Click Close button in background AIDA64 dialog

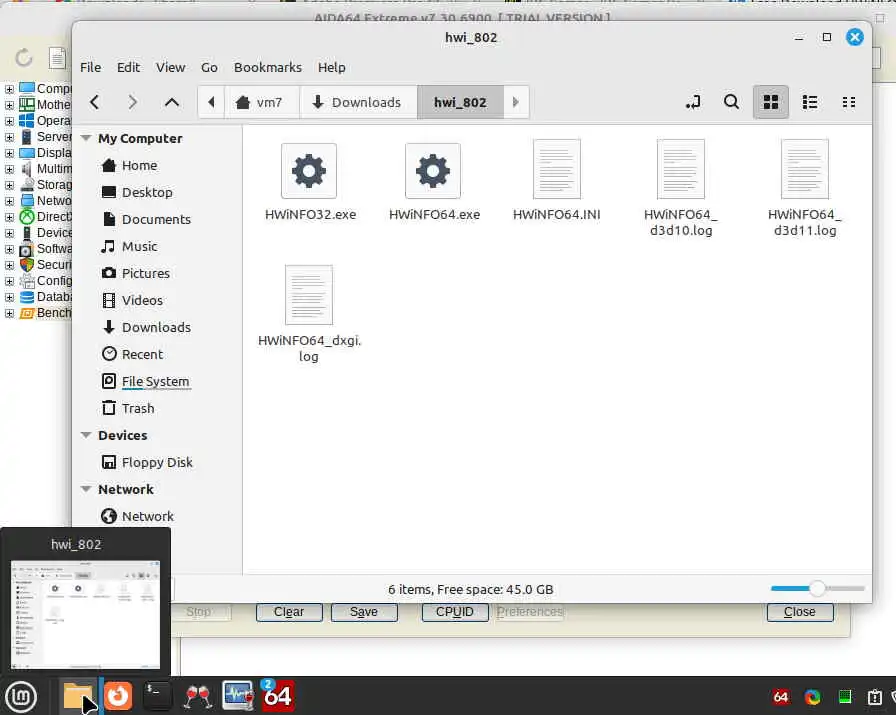pyautogui.click(x=800, y=612)
